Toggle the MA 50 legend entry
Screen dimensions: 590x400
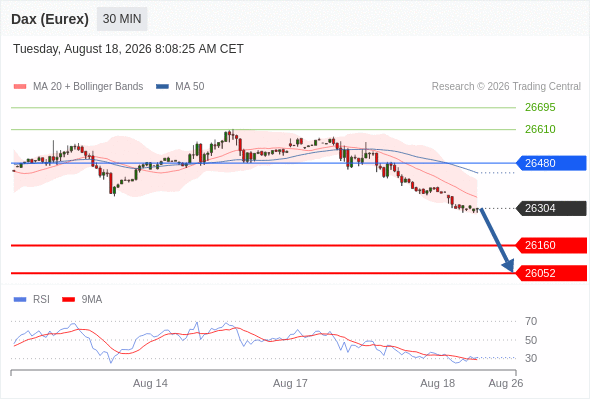[x=180, y=87]
